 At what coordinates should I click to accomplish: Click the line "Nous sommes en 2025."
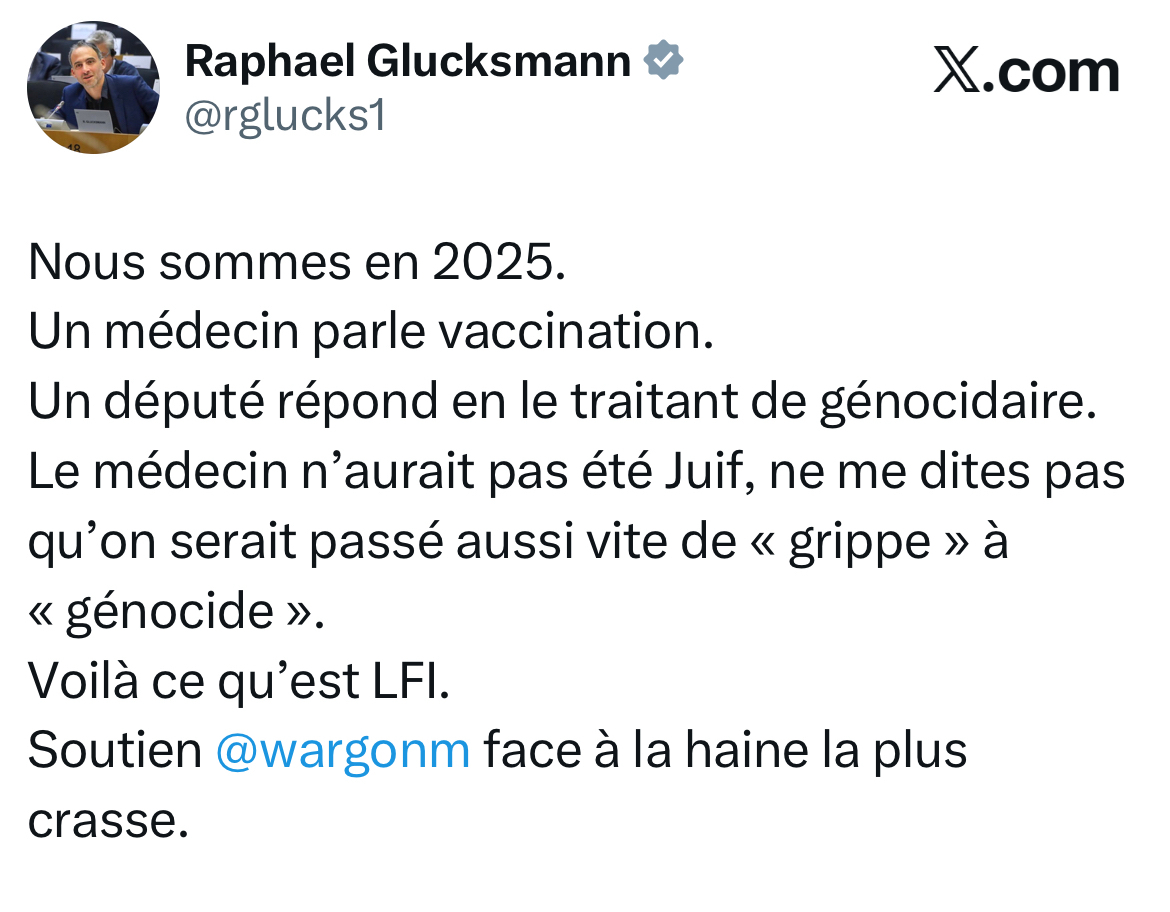pyautogui.click(x=297, y=262)
